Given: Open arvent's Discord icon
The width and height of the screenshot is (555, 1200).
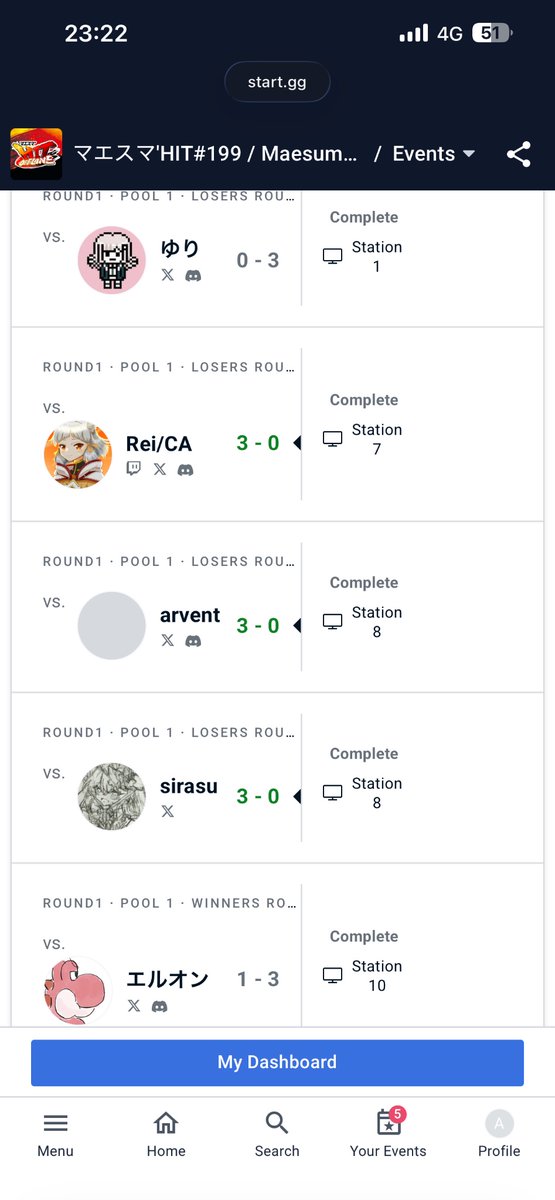Looking at the screenshot, I should click(193, 640).
